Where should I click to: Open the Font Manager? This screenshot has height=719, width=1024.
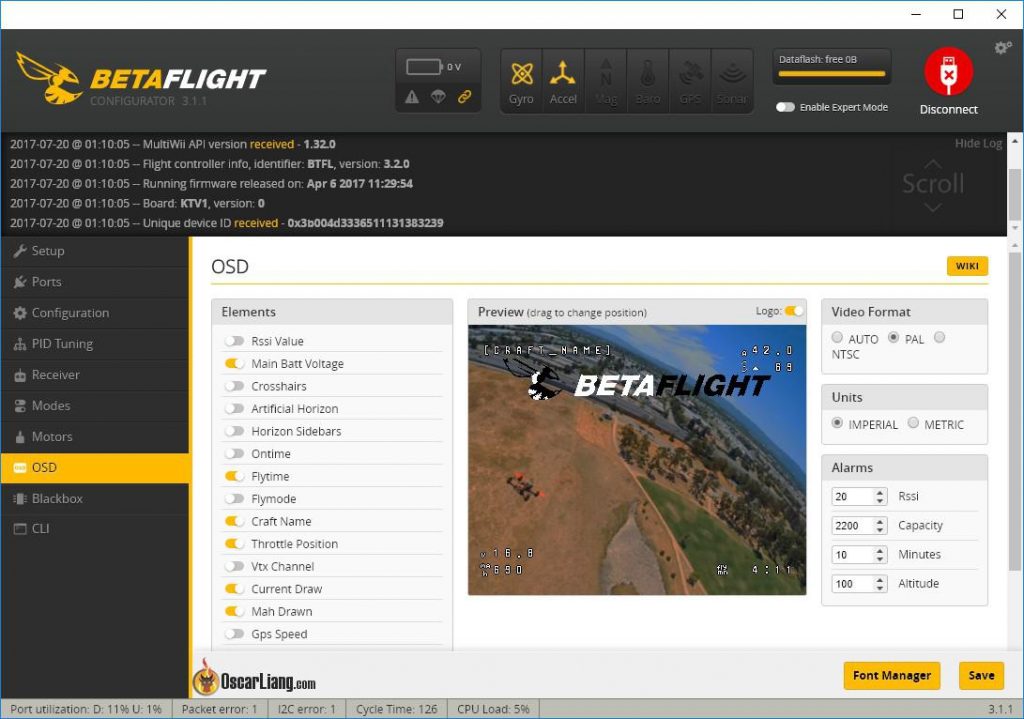coord(891,676)
